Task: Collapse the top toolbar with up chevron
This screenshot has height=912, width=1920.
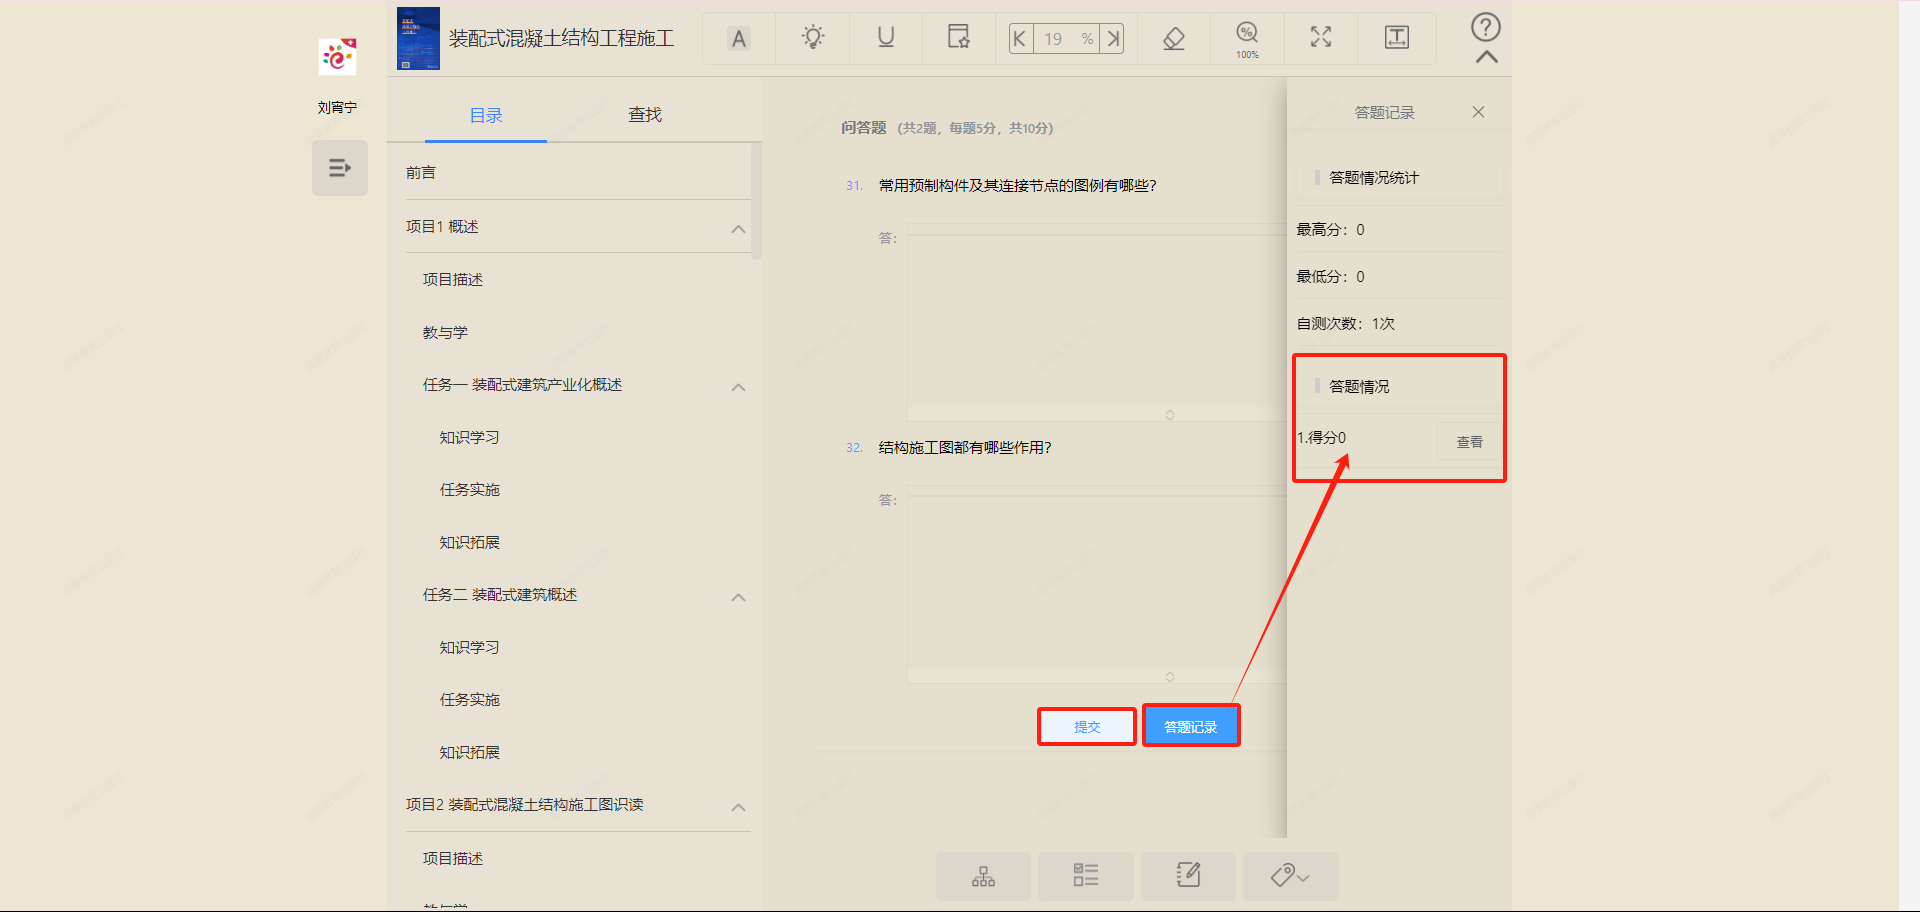Action: (x=1486, y=58)
